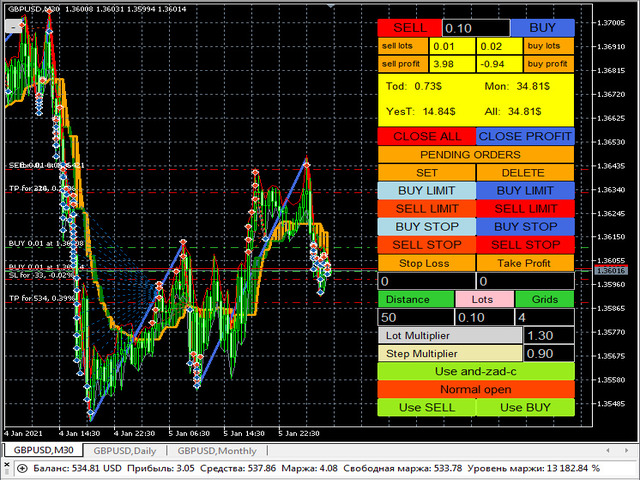This screenshot has height=480, width=640.
Task: Focus the Stop Loss value field
Action: point(427,281)
